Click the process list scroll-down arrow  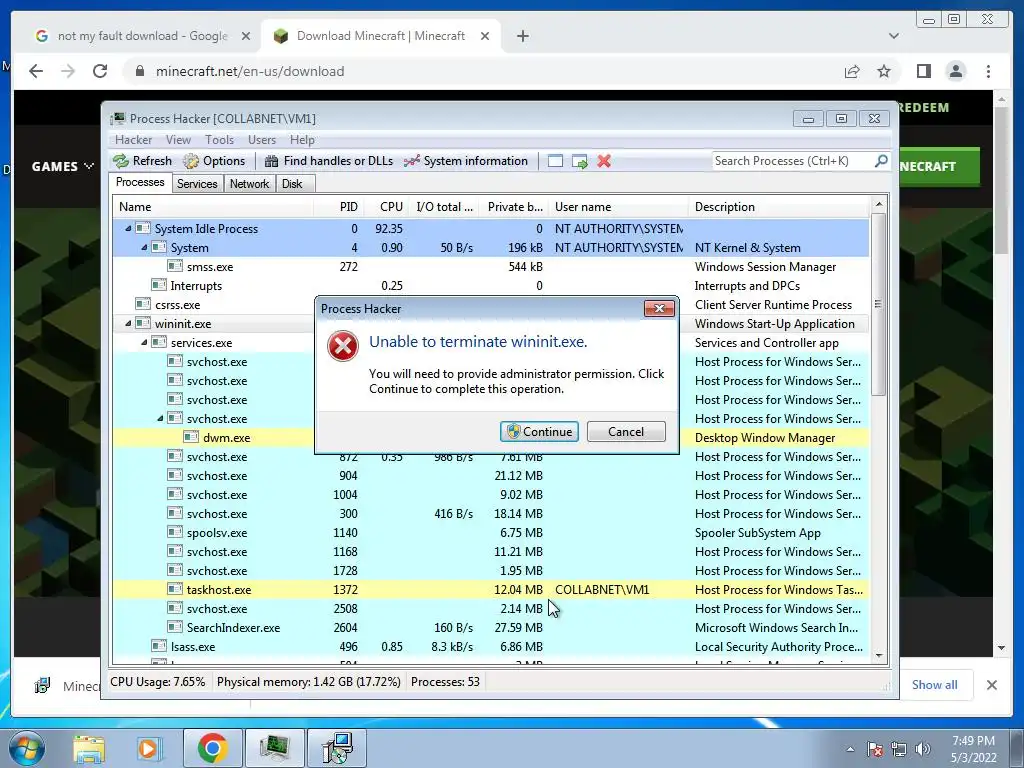[878, 656]
